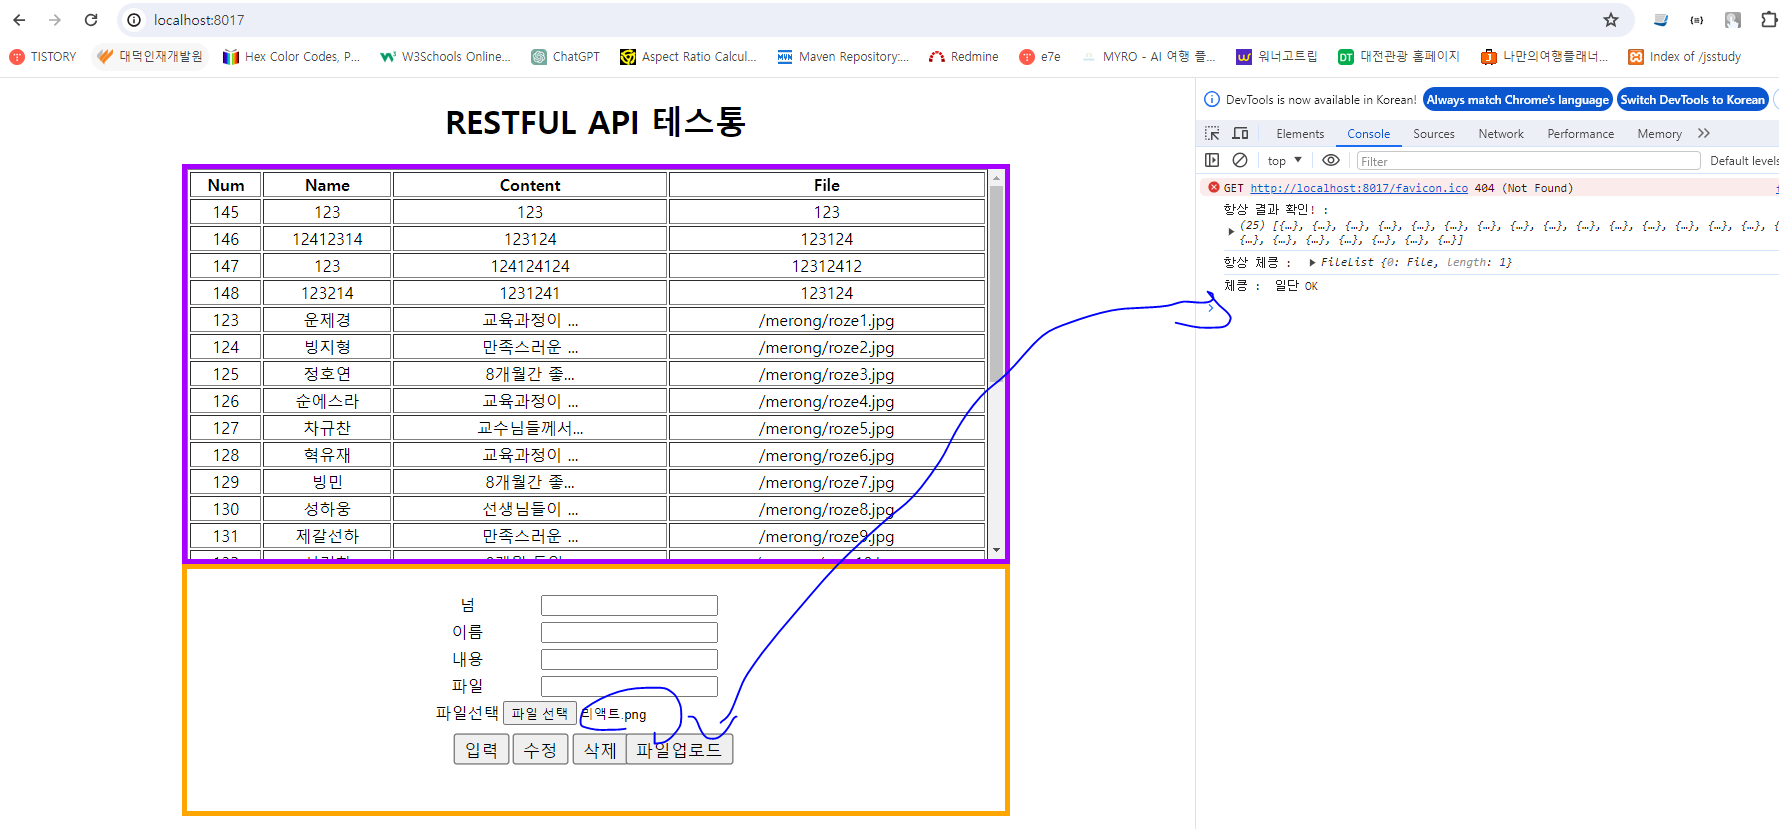Click the 입력 button

(481, 749)
